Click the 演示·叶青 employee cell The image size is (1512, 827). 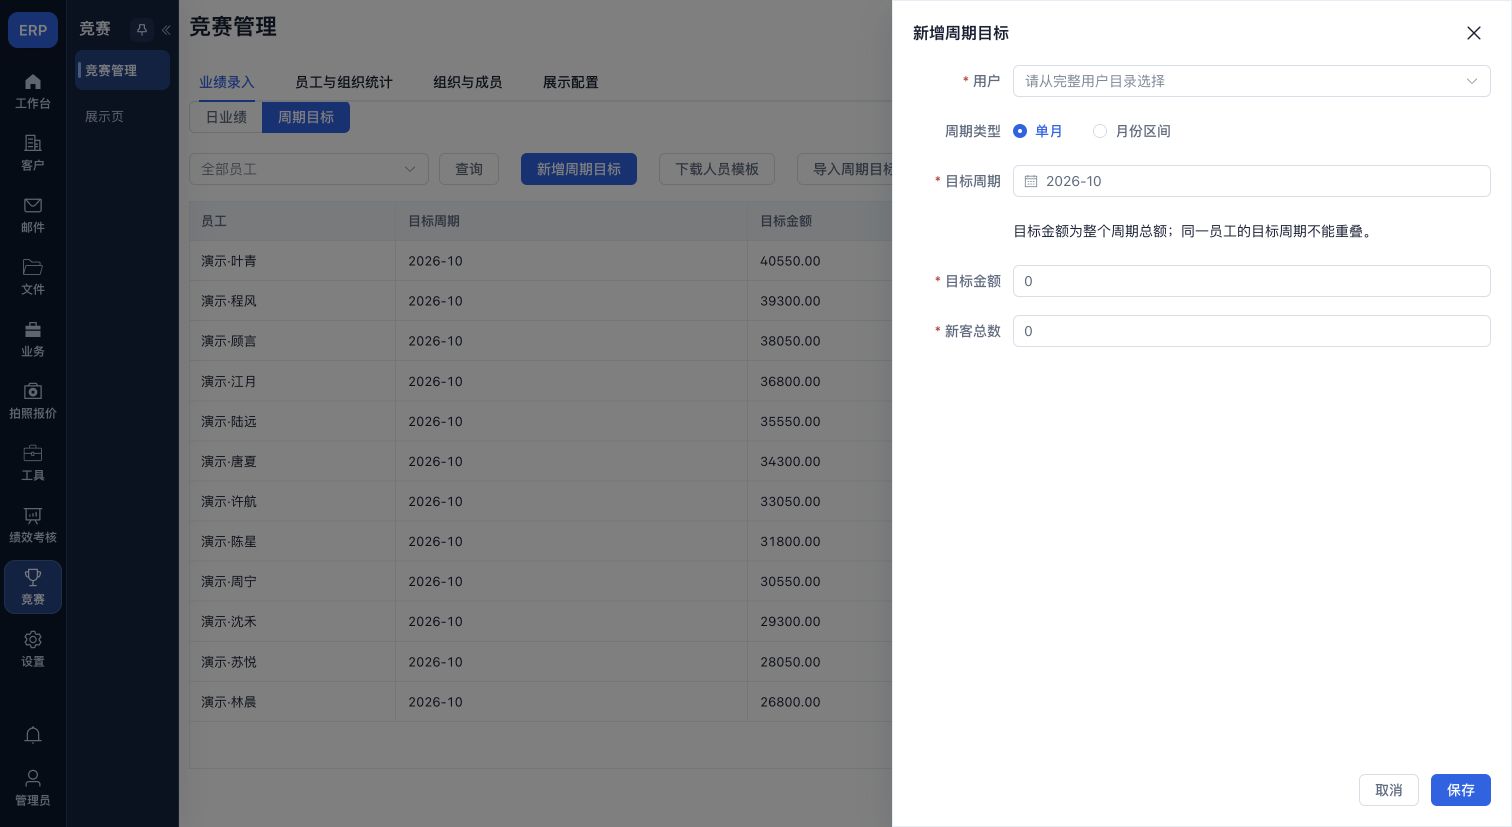pos(292,261)
